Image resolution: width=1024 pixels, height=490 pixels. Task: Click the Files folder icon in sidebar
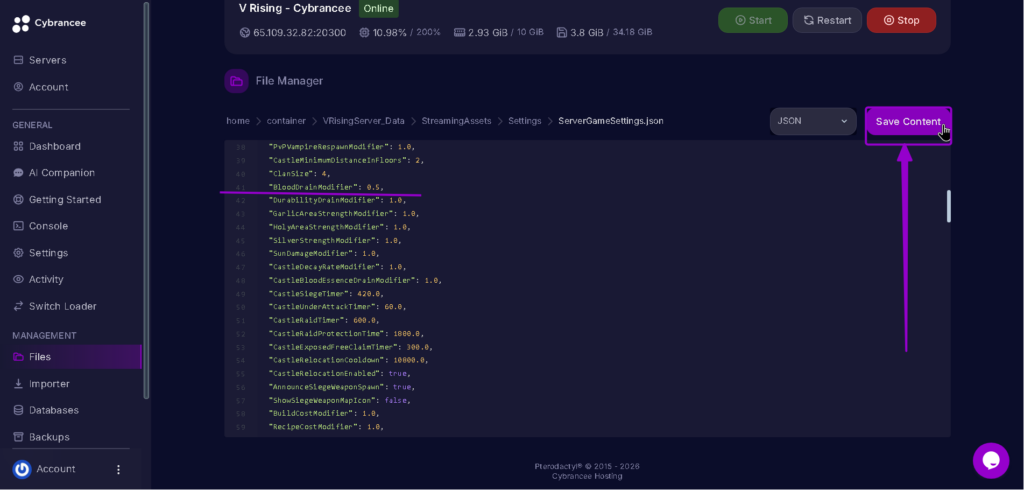coord(18,357)
